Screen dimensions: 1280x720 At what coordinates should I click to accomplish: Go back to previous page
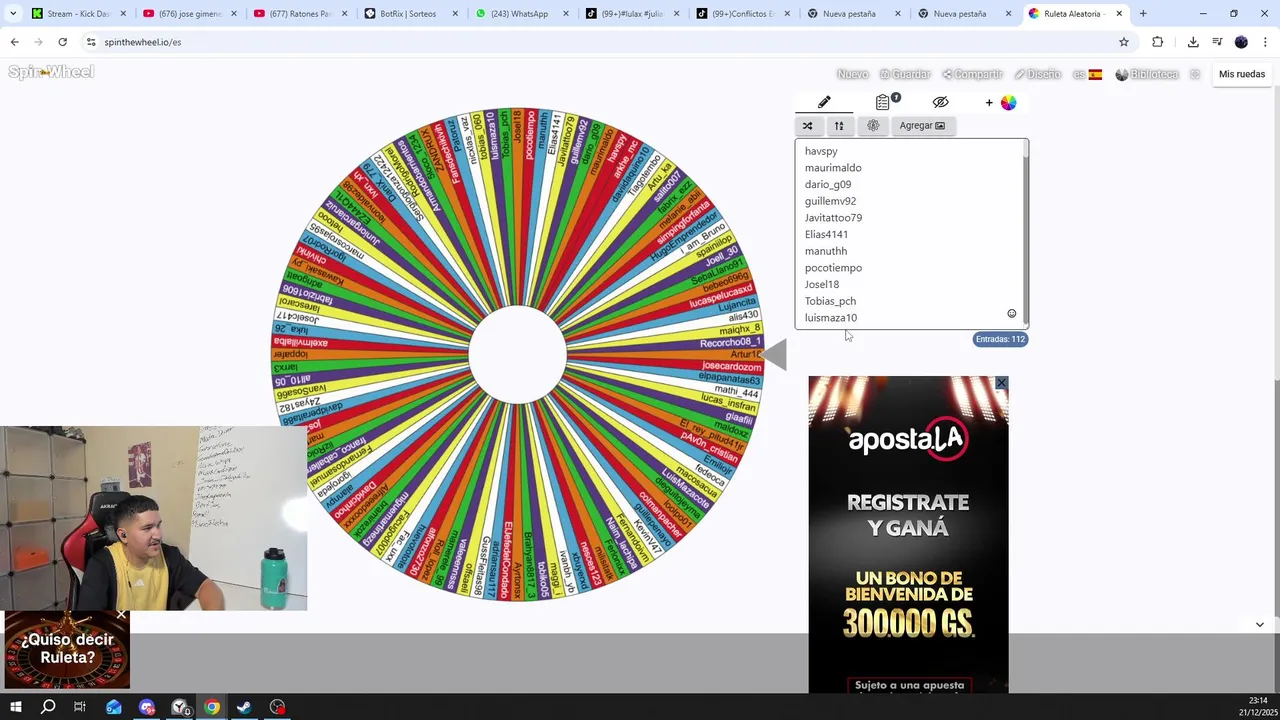[x=14, y=42]
